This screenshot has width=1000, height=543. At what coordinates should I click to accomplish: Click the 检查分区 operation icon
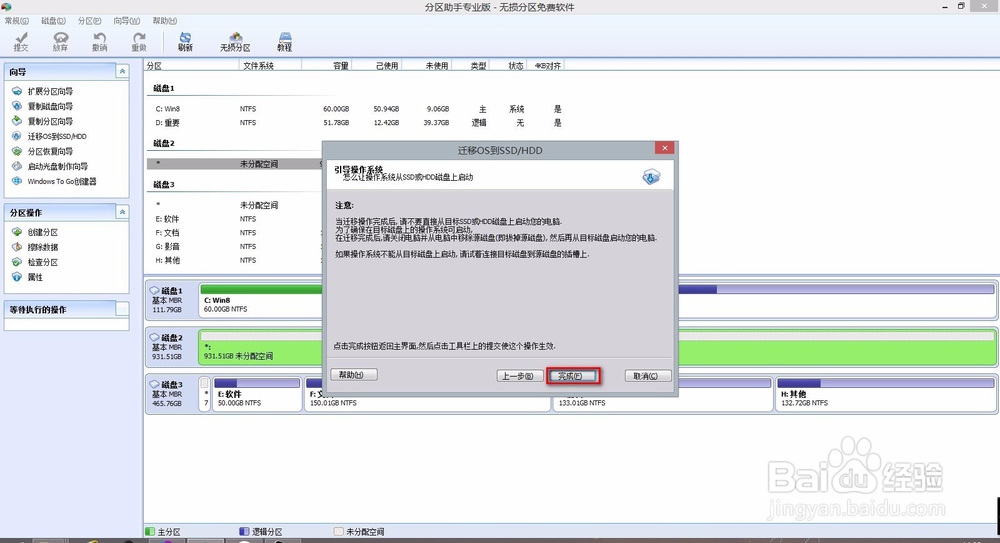click(17, 262)
